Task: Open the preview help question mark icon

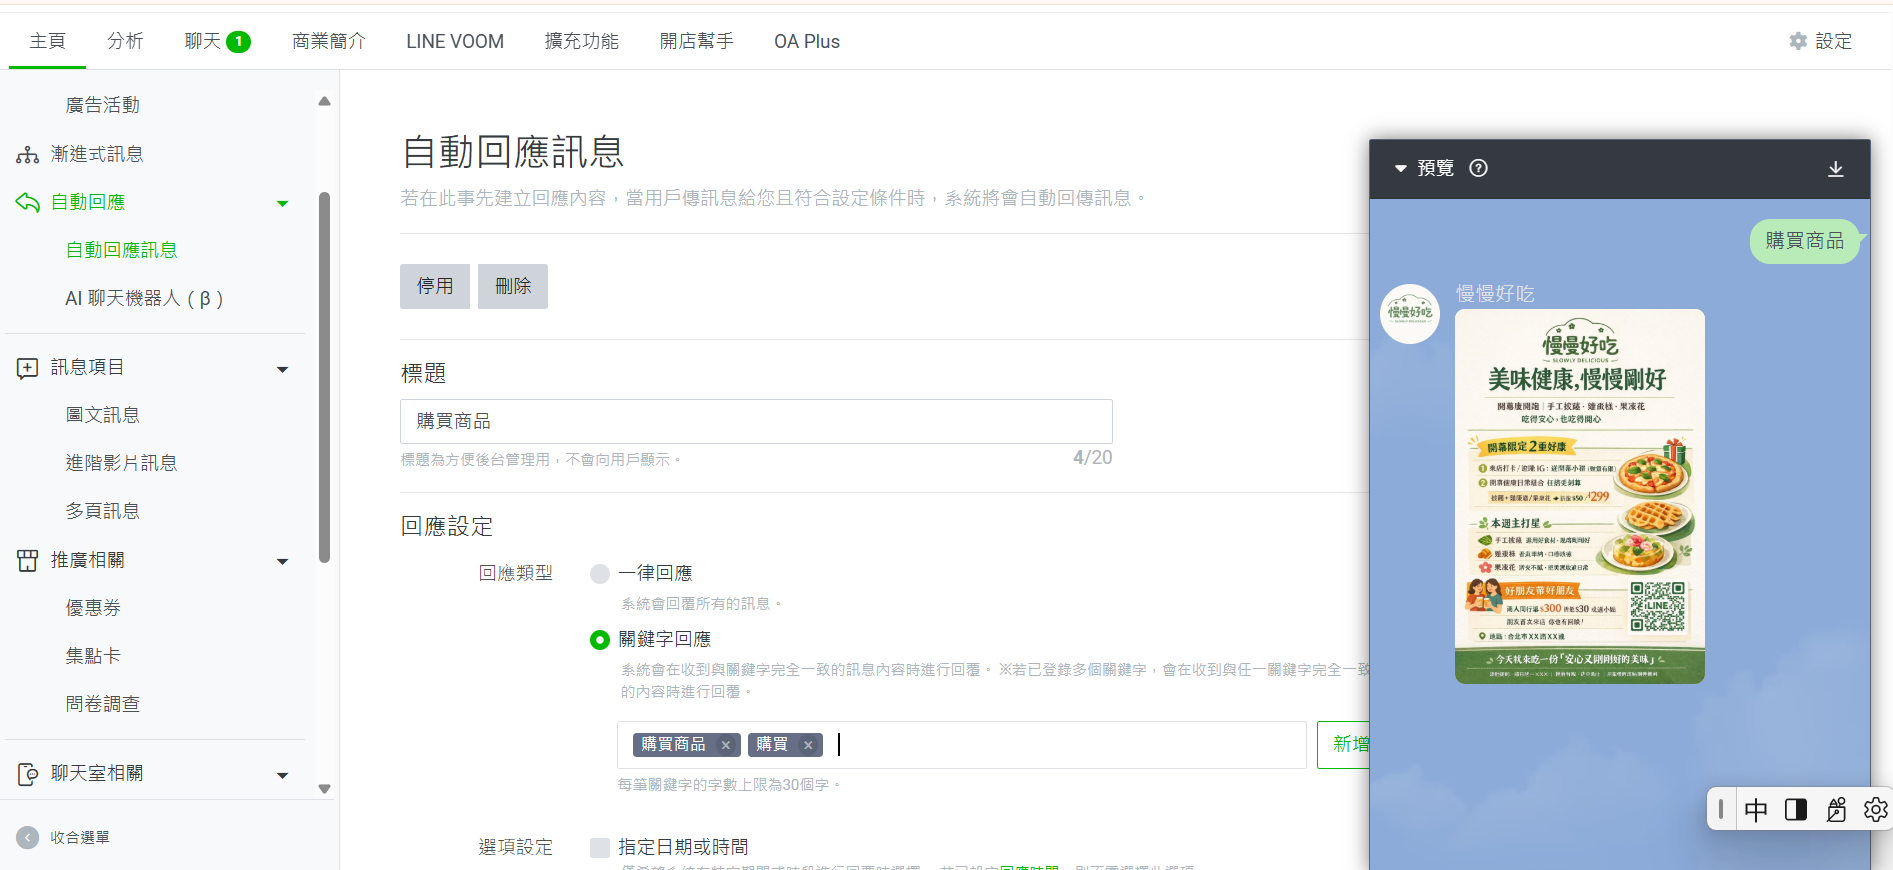Action: pos(1478,168)
